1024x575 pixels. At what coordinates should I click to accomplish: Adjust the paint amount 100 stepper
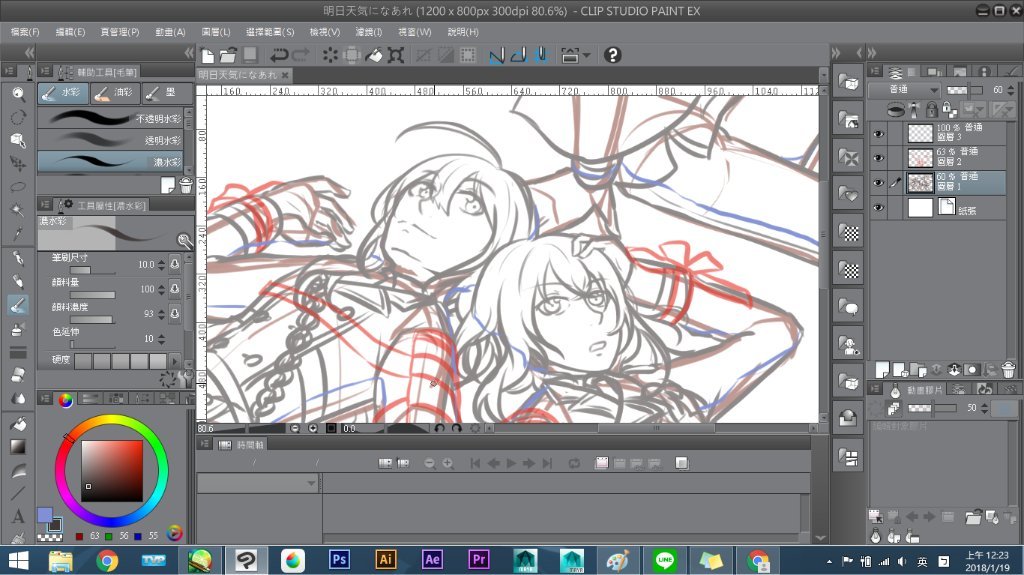161,289
